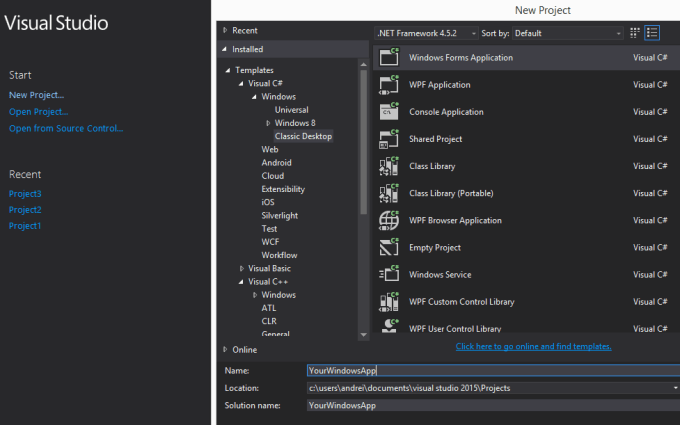680x425 pixels.
Task: Select the Workflow template category
Action: tap(279, 255)
